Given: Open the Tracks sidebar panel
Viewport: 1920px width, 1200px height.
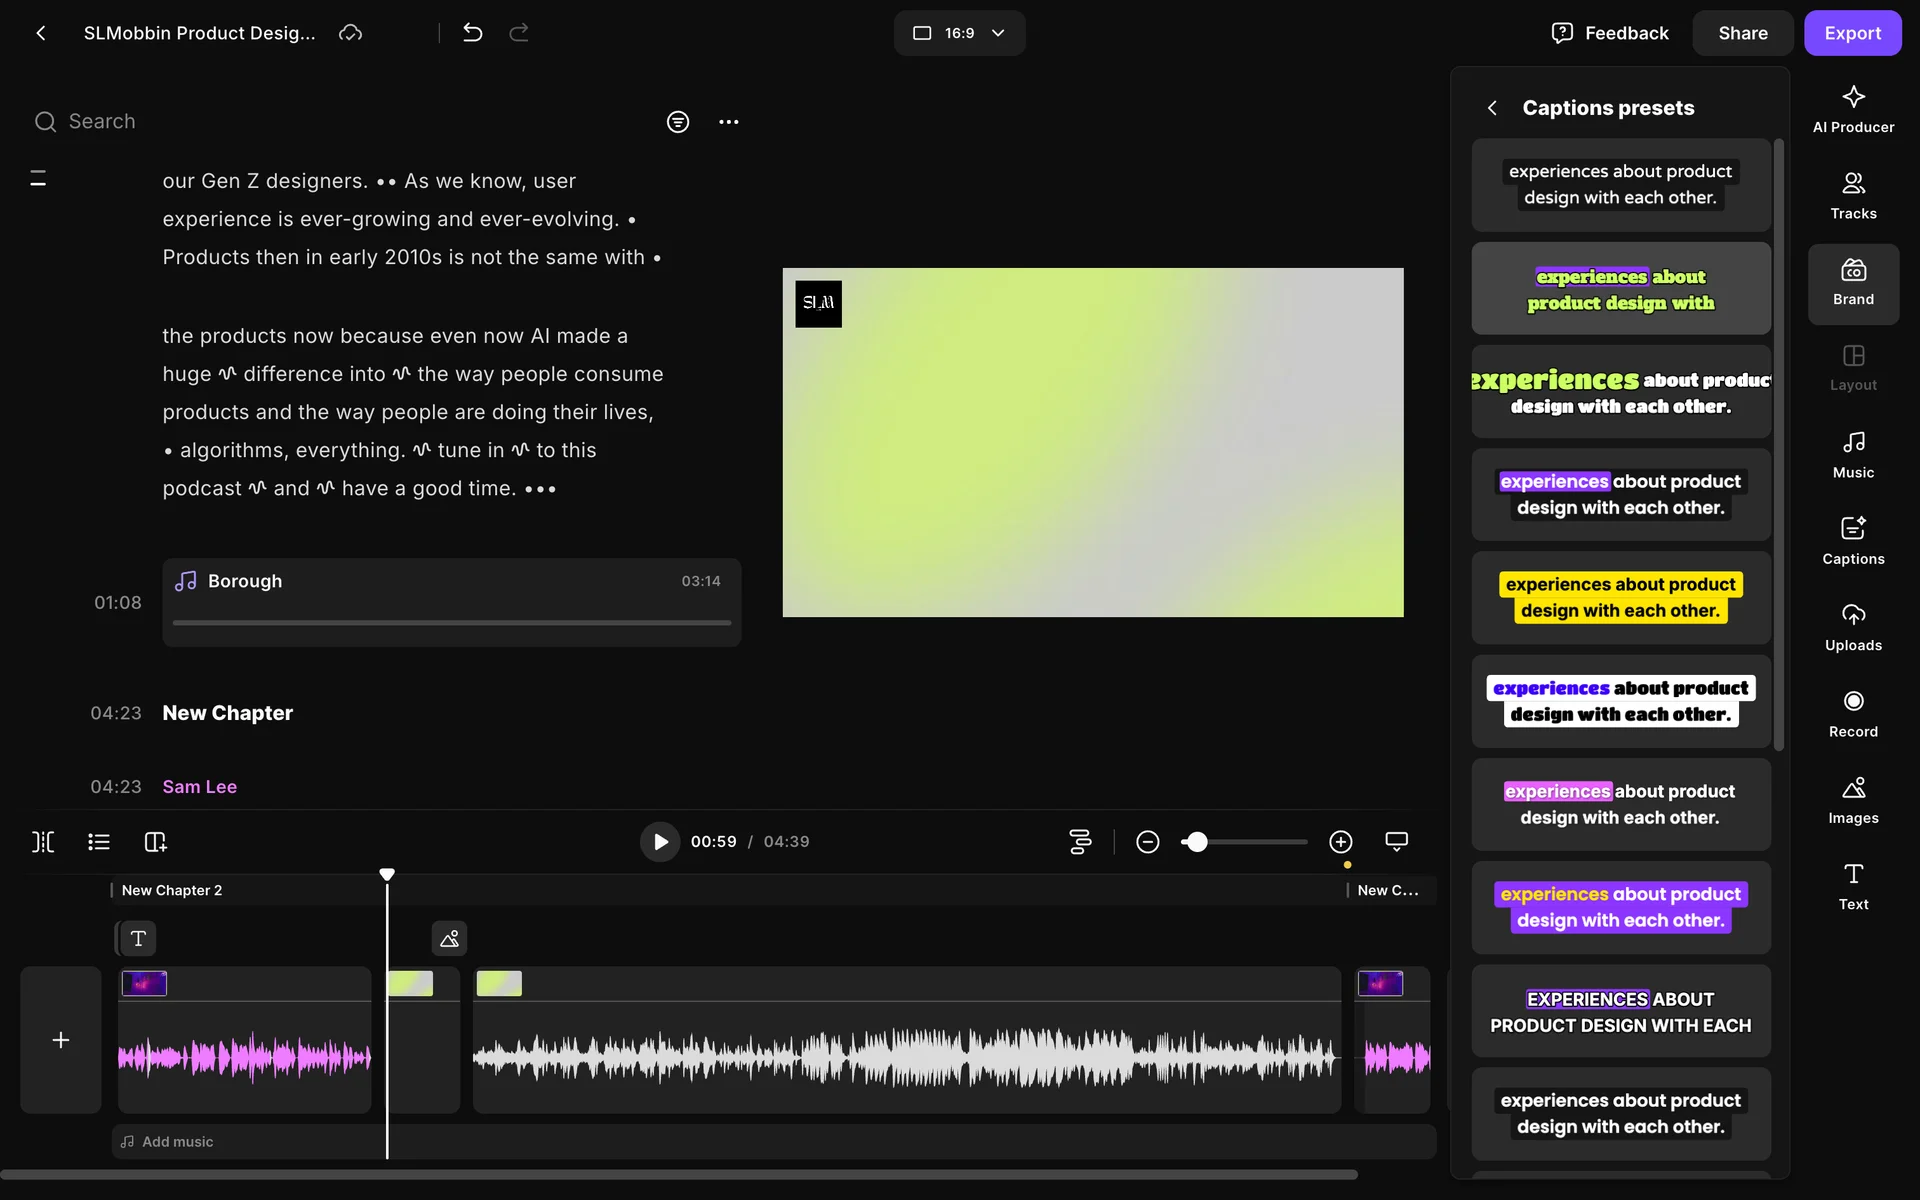Looking at the screenshot, I should click(1852, 195).
